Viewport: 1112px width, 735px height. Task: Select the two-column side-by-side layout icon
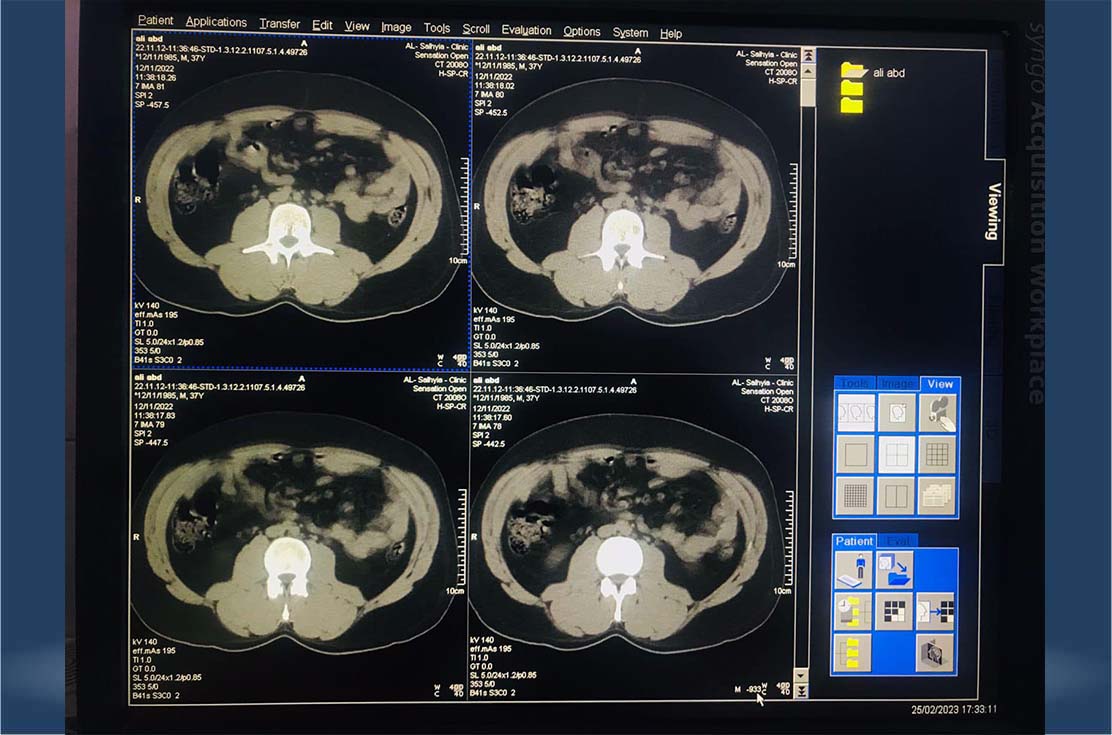[896, 496]
